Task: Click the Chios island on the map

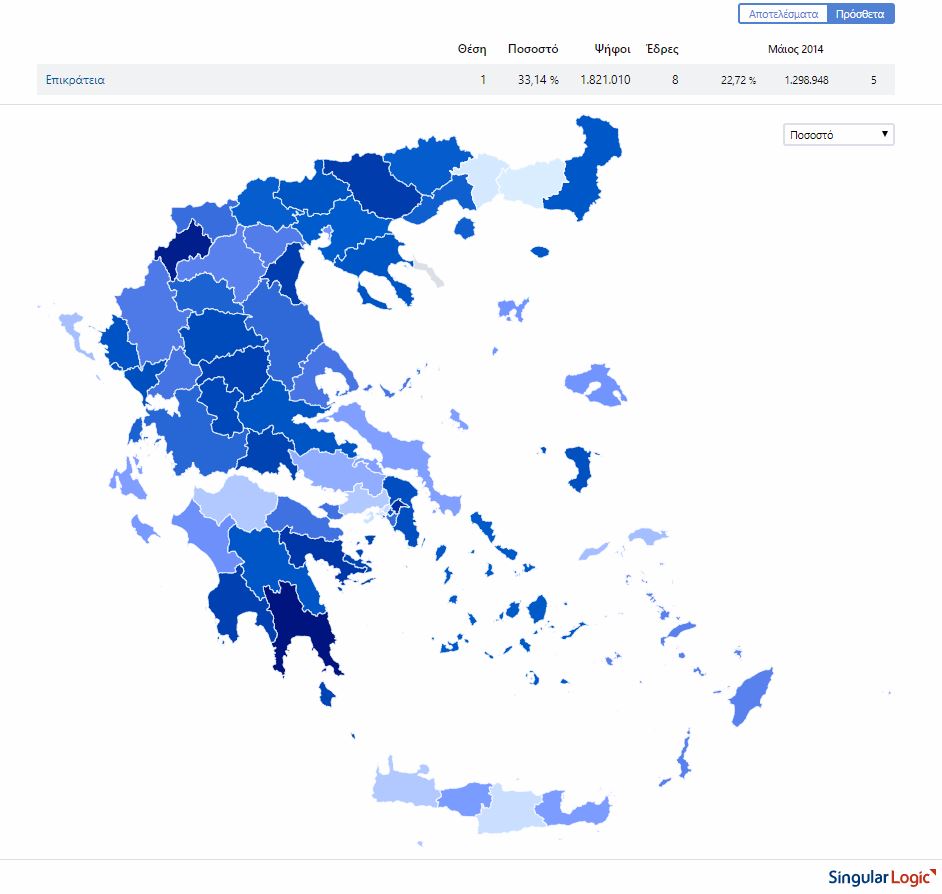Action: pos(579,468)
